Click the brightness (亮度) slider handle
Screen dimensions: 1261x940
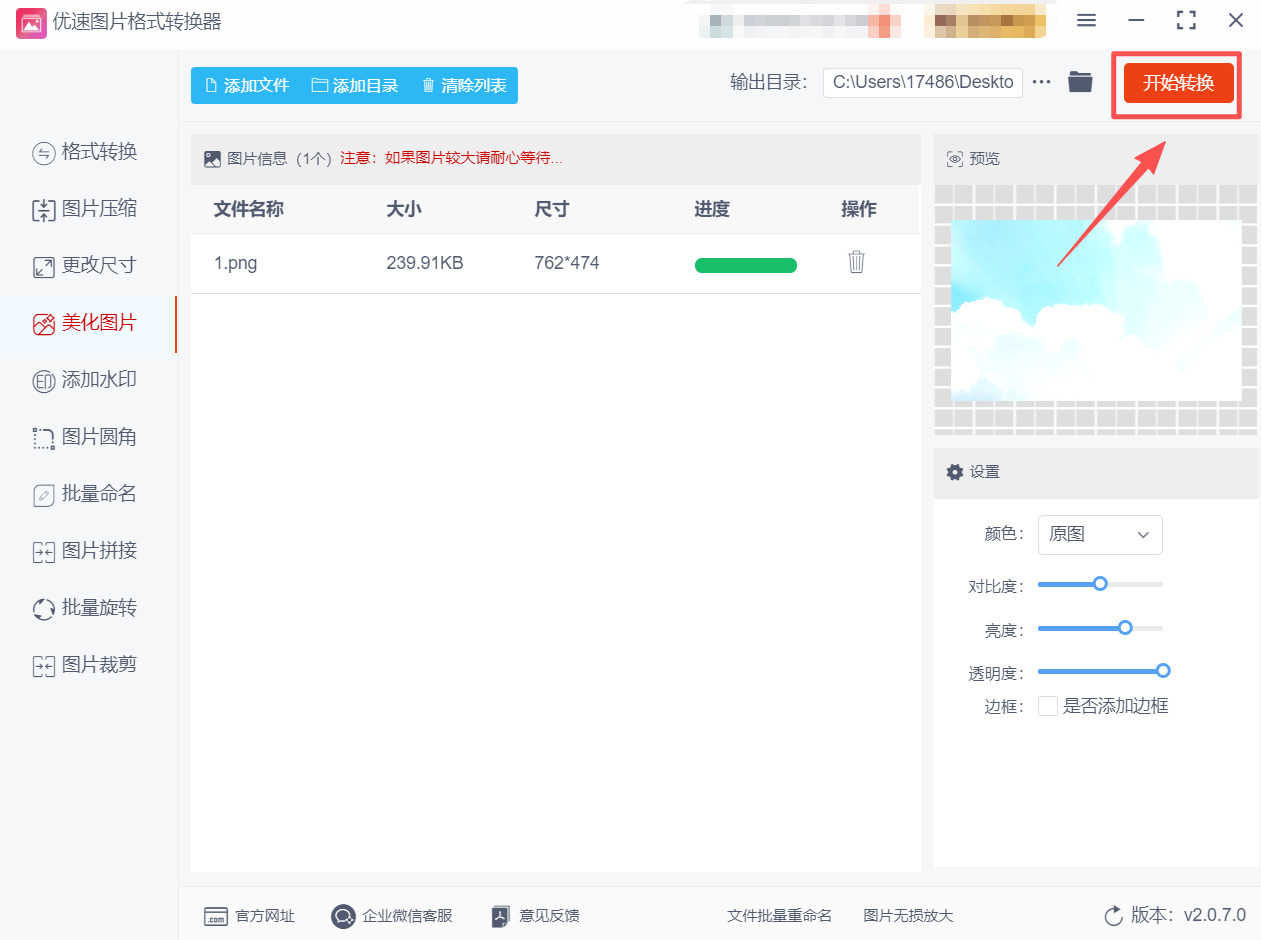(x=1125, y=628)
